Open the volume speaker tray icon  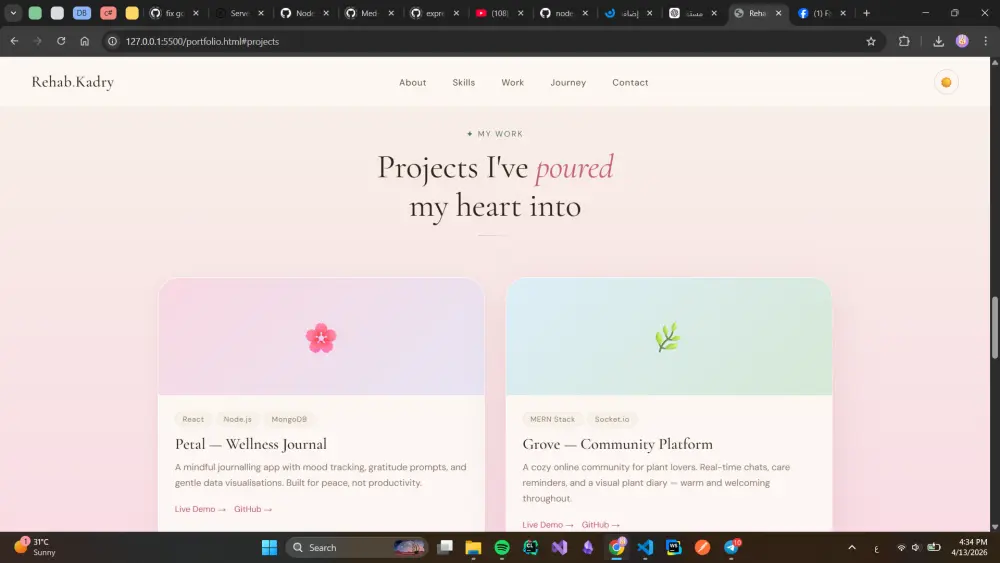click(x=916, y=548)
